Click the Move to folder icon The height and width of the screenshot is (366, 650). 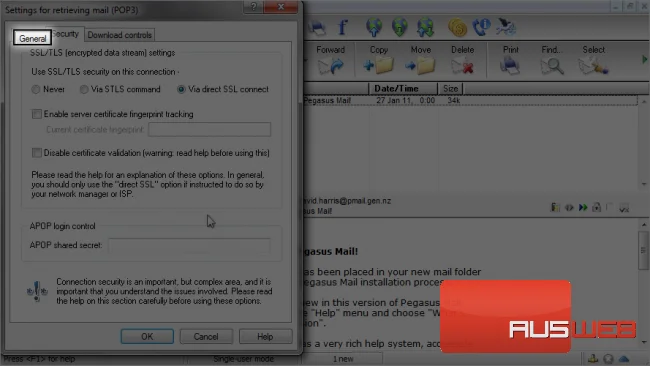click(x=420, y=65)
